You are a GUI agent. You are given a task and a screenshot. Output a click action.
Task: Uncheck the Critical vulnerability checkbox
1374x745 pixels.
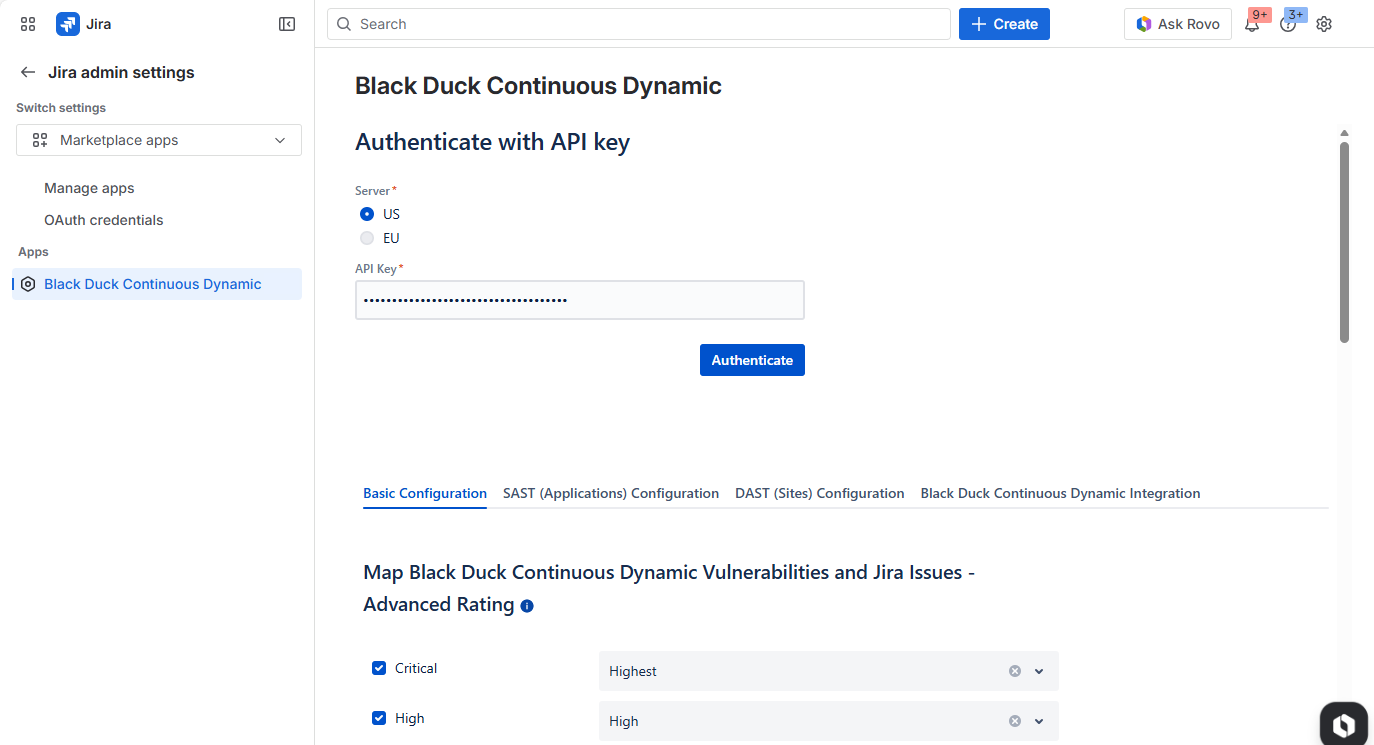point(379,667)
